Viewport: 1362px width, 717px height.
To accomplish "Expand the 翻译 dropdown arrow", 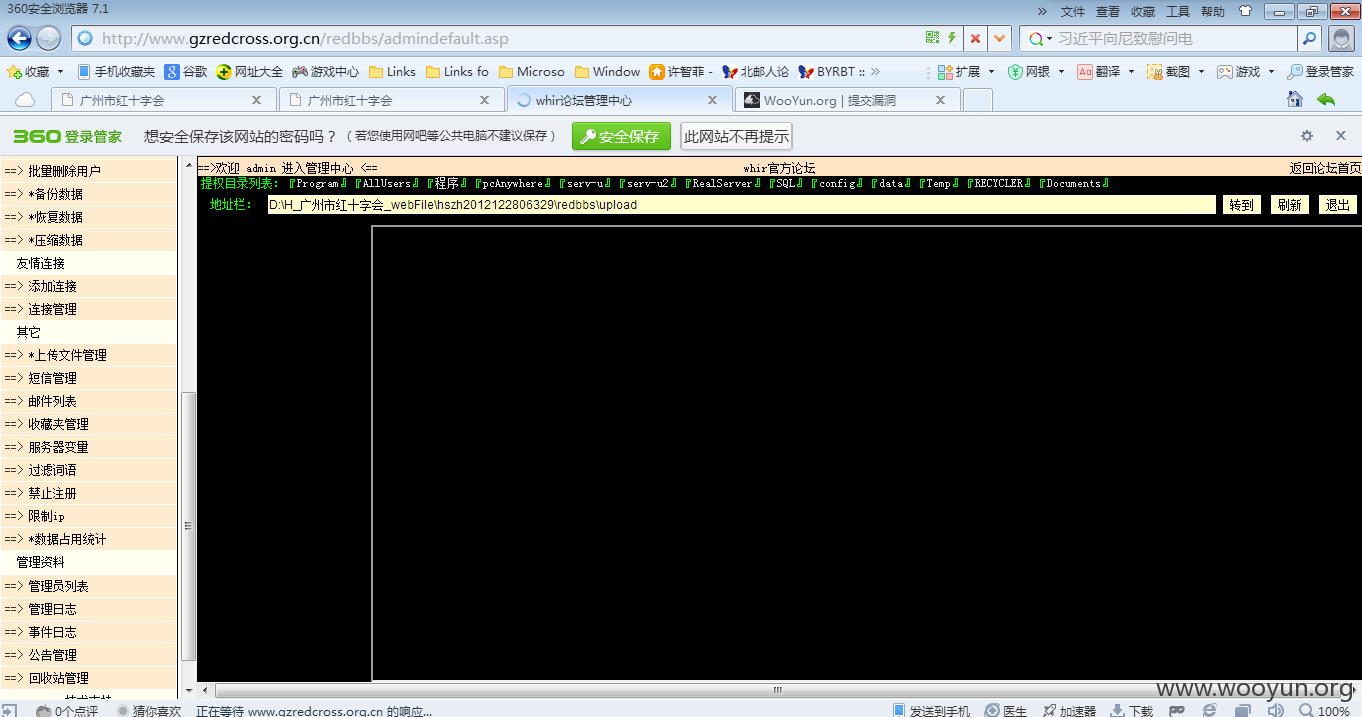I will coord(1131,72).
